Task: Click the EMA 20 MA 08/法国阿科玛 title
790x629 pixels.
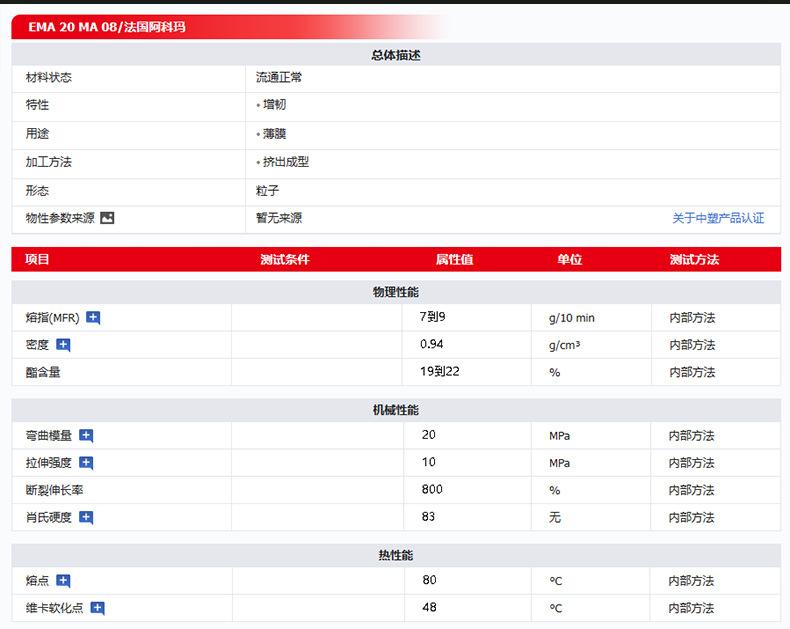Action: (107, 27)
